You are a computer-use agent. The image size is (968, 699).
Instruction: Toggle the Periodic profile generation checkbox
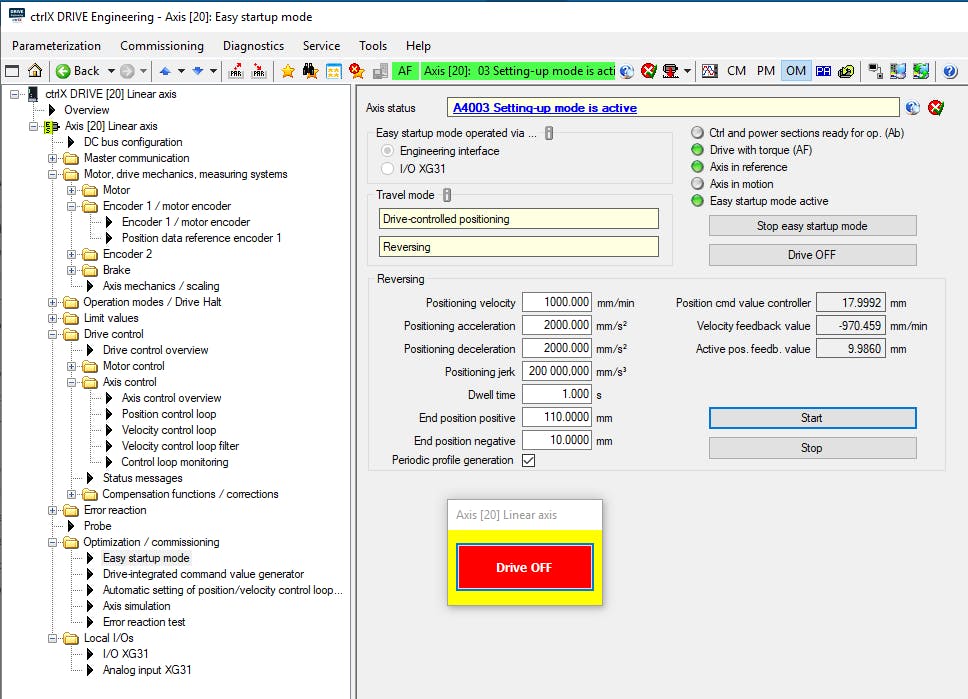(528, 460)
